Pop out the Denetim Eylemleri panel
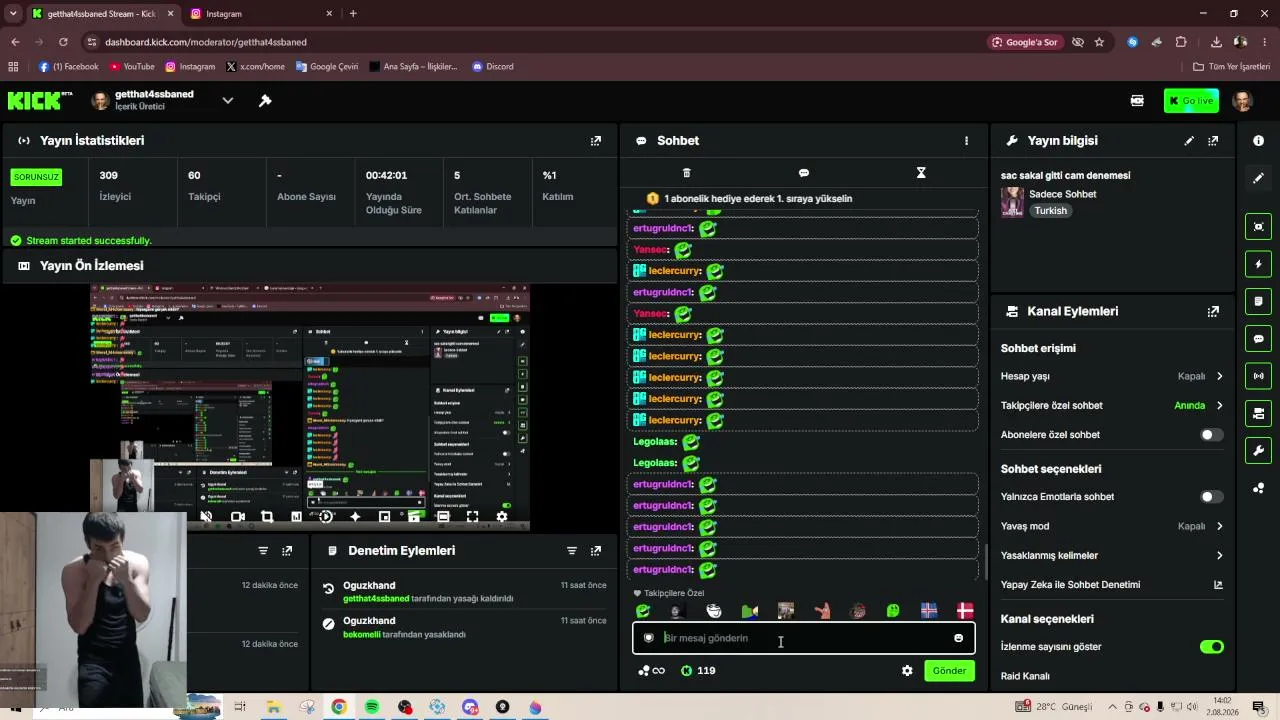The height and width of the screenshot is (720, 1280). (x=596, y=551)
